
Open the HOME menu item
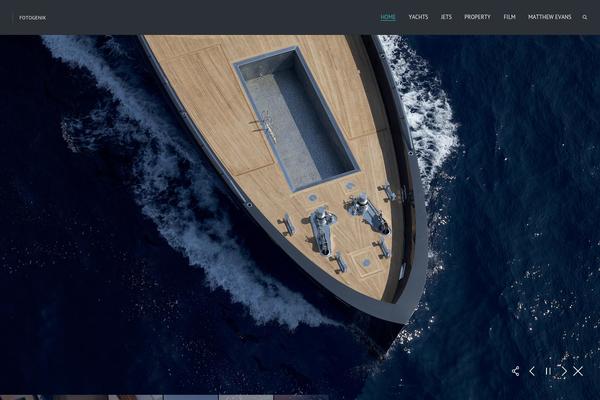[388, 17]
